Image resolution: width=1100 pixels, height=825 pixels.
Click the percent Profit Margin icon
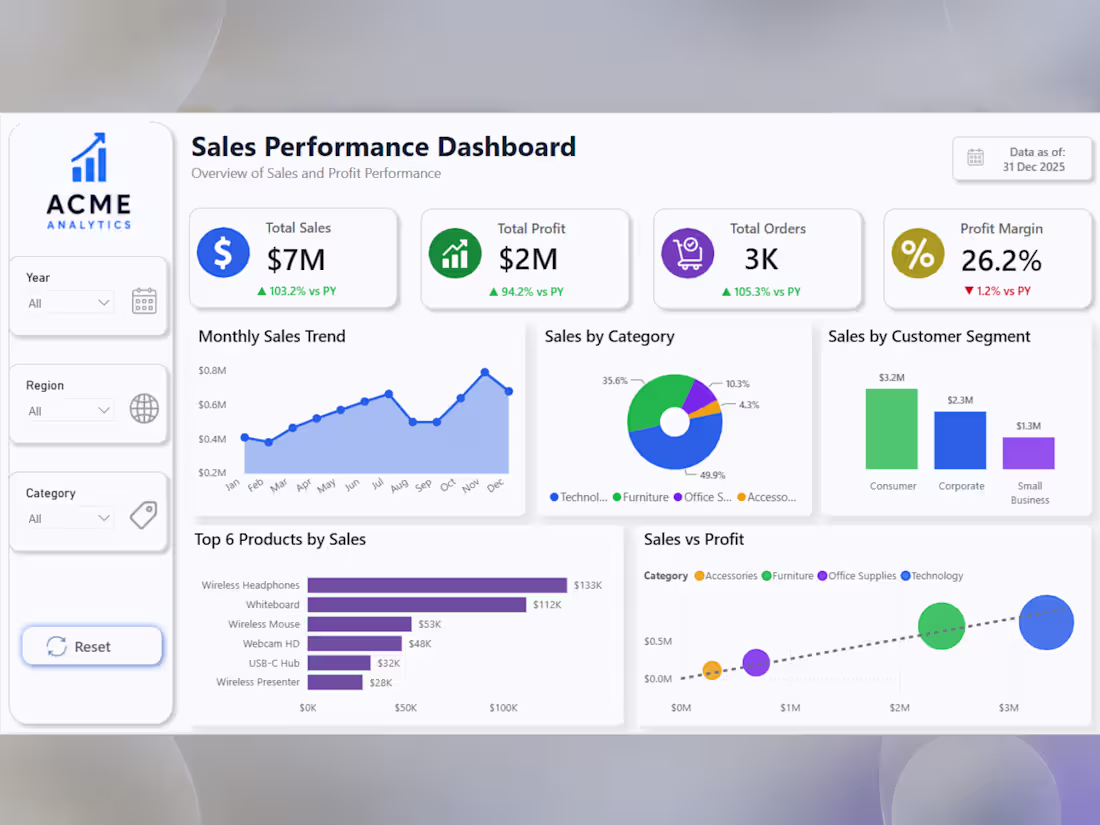918,253
